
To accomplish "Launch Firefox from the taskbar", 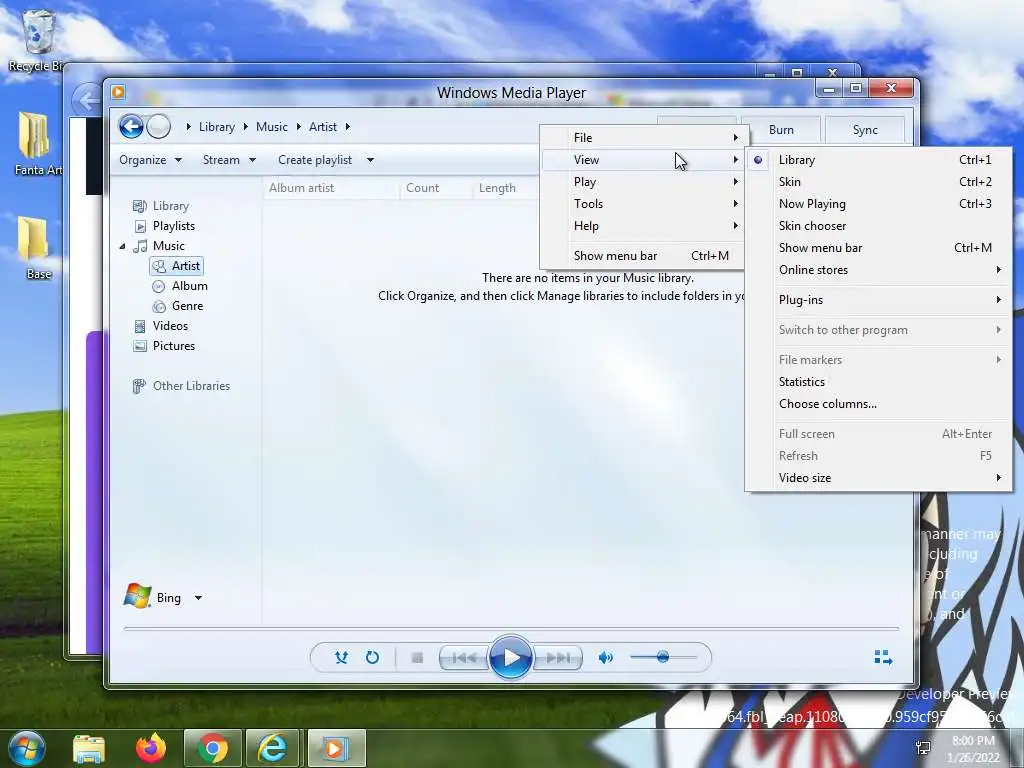I will click(151, 748).
